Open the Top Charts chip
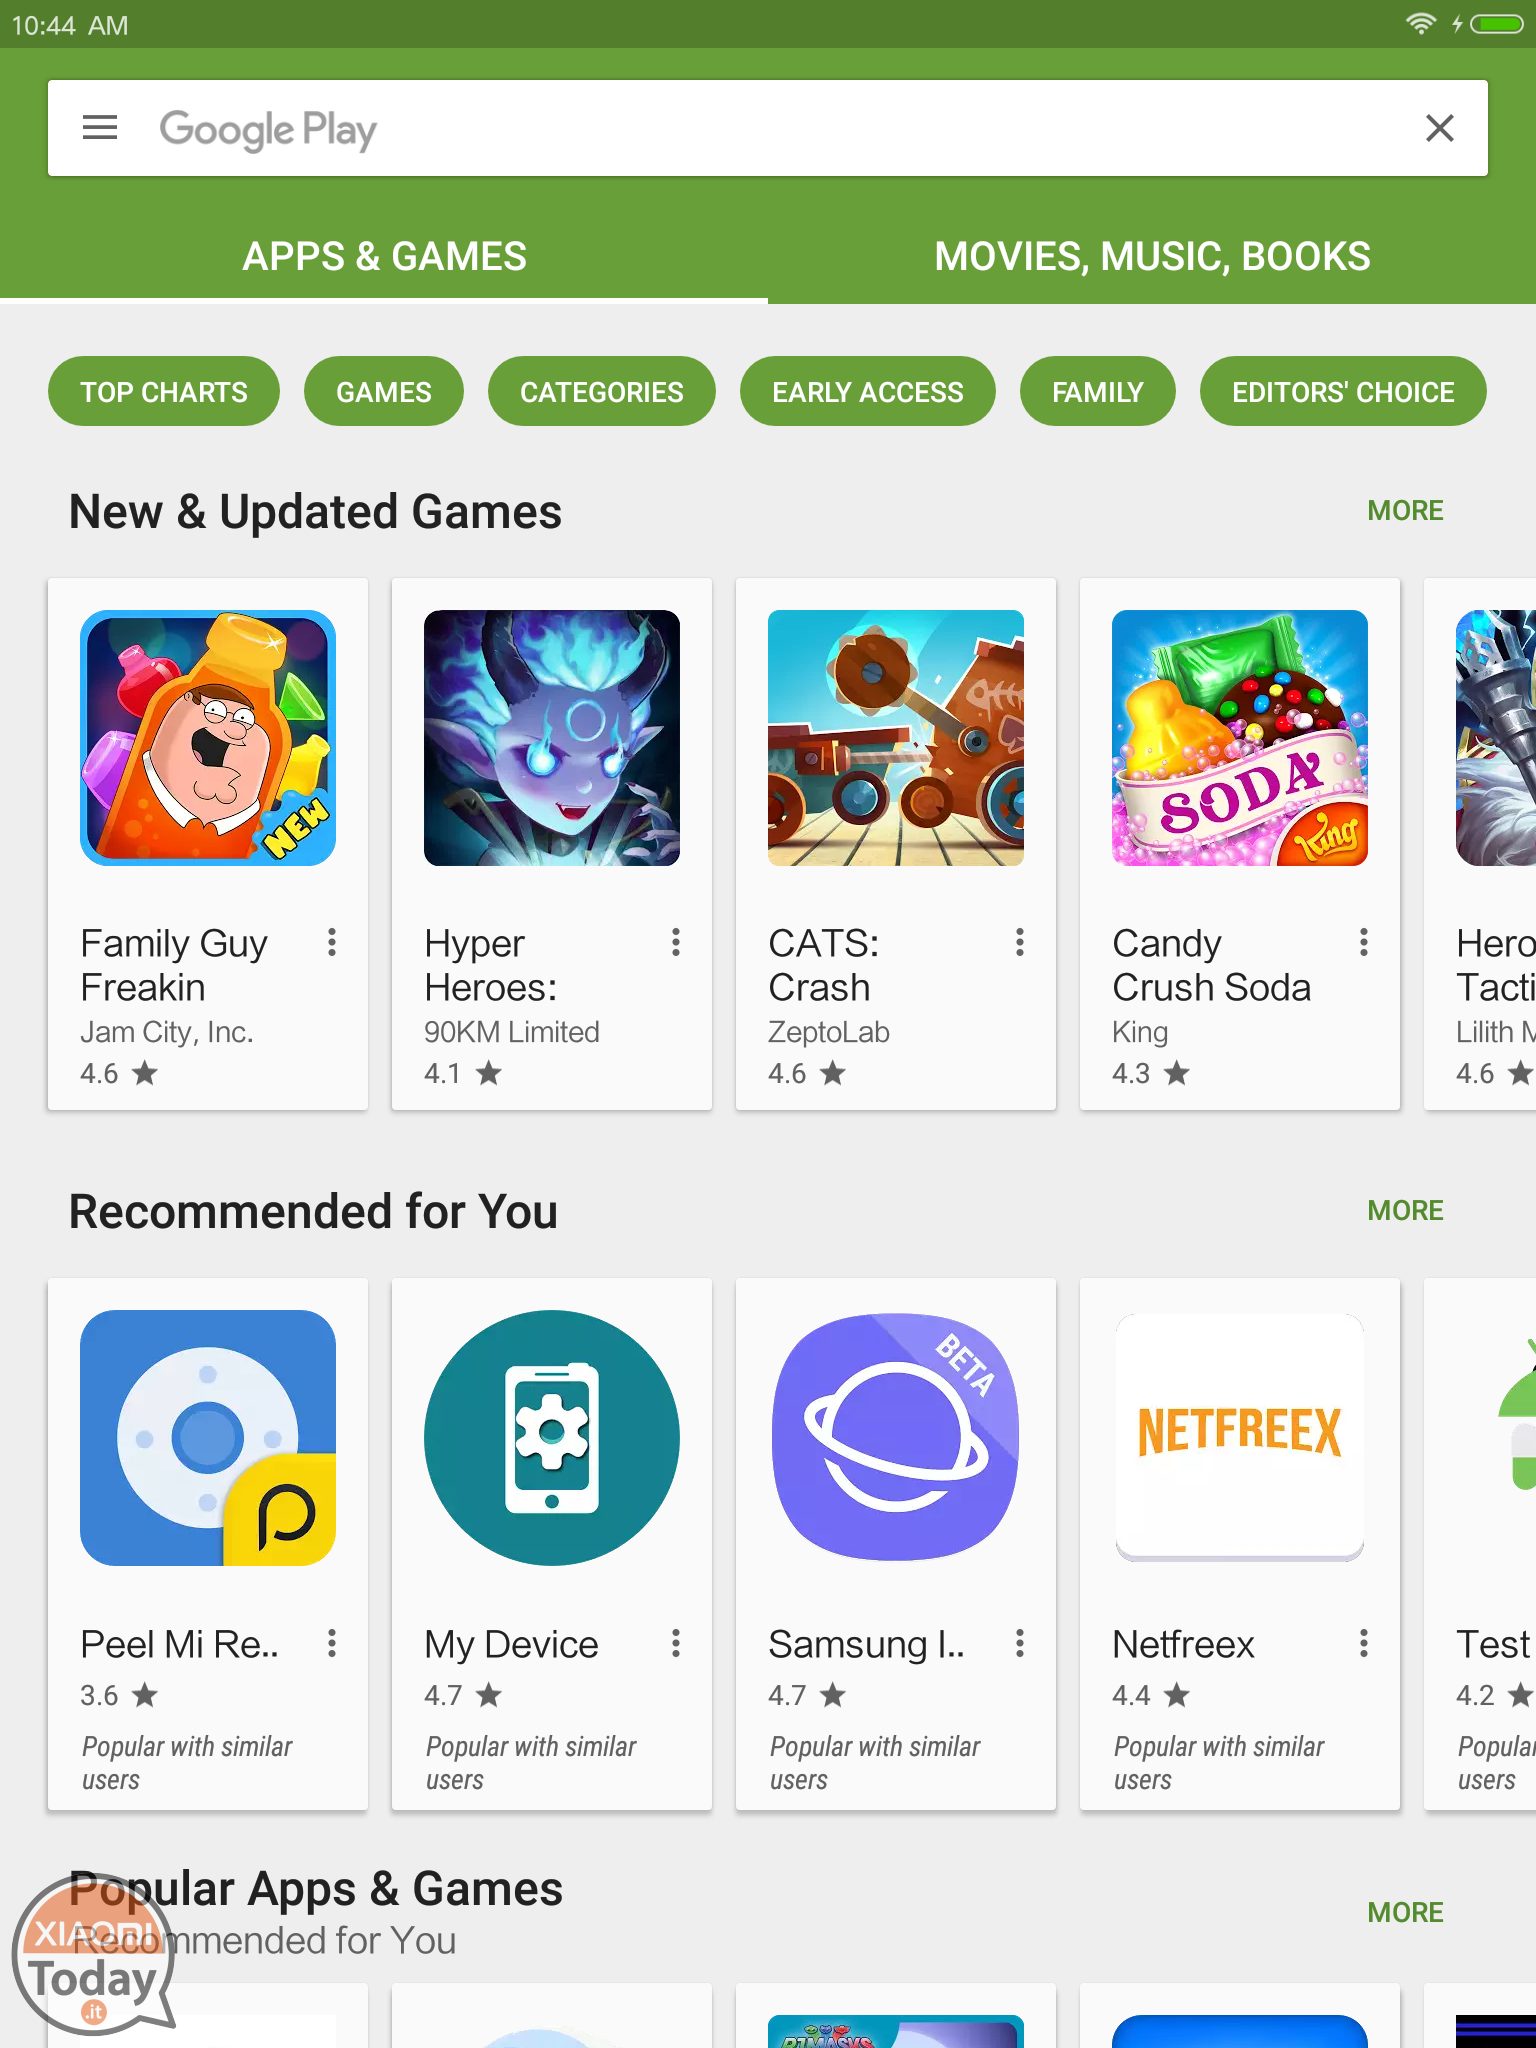This screenshot has width=1536, height=2048. pos(164,391)
